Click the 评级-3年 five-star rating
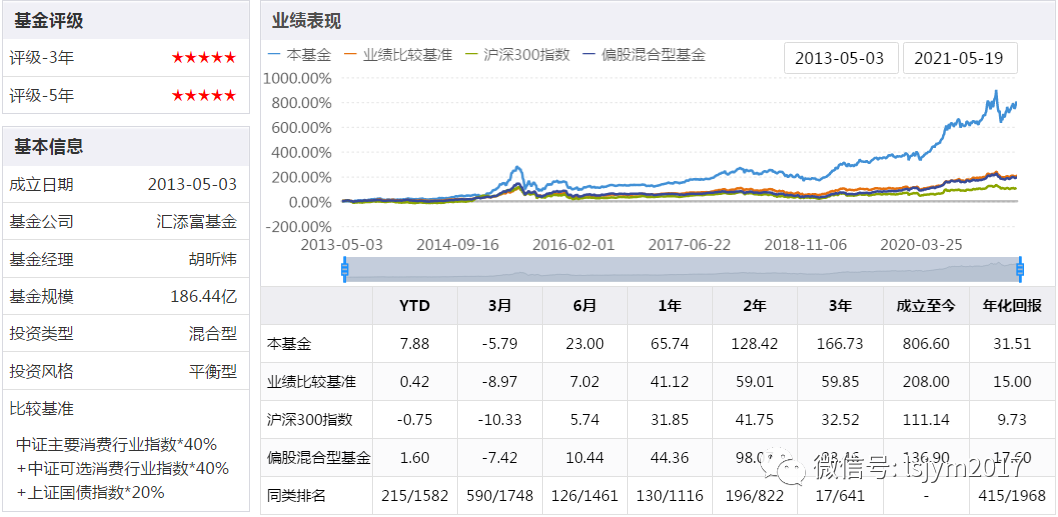The height and width of the screenshot is (517, 1058). pyautogui.click(x=204, y=58)
